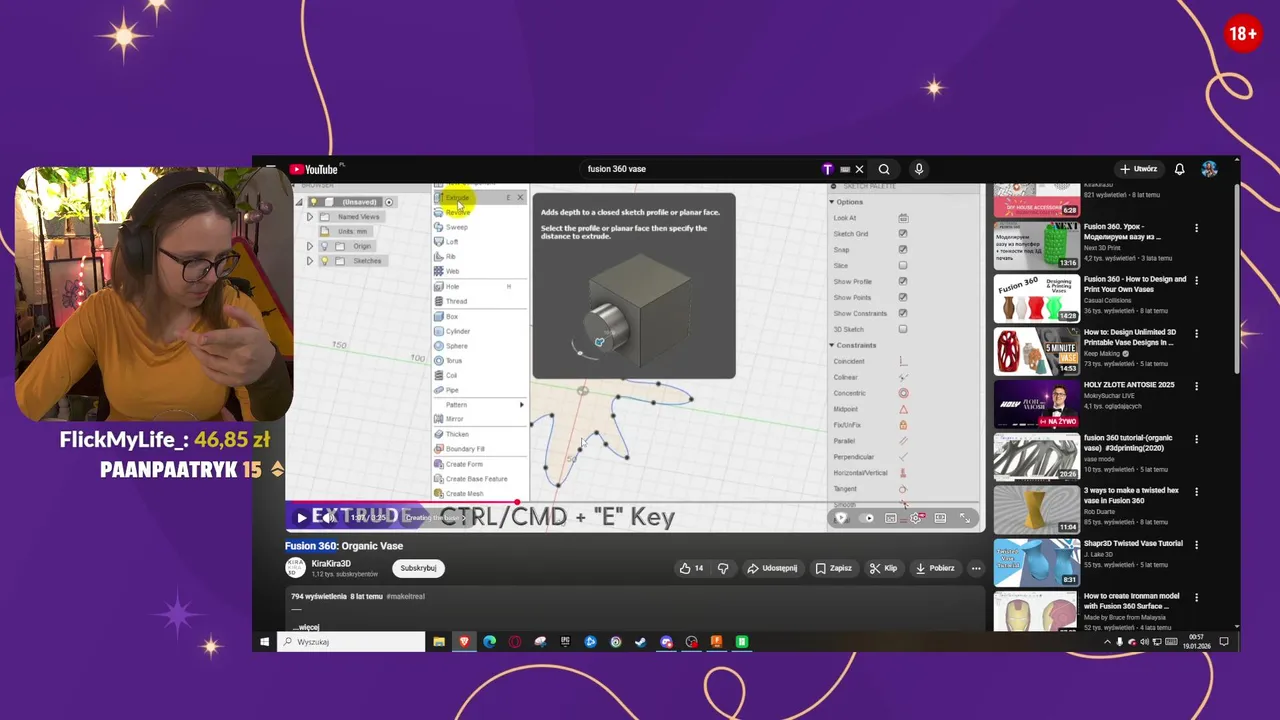
Task: Enable the 3D Sketch checkbox
Action: tap(903, 329)
